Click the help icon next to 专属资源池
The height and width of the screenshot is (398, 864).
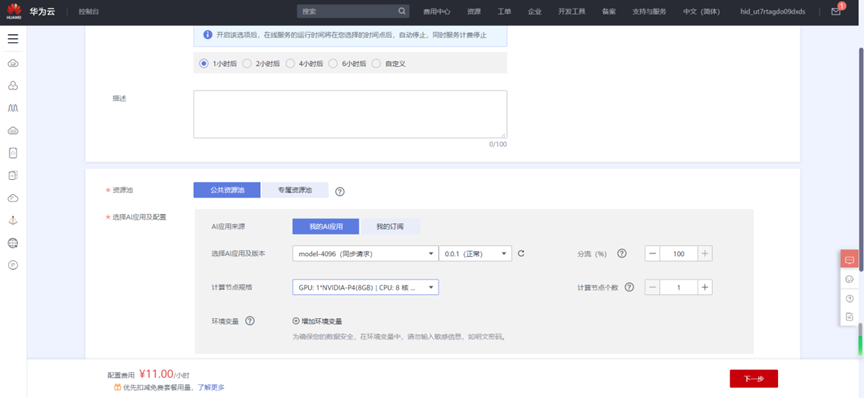tap(340, 191)
